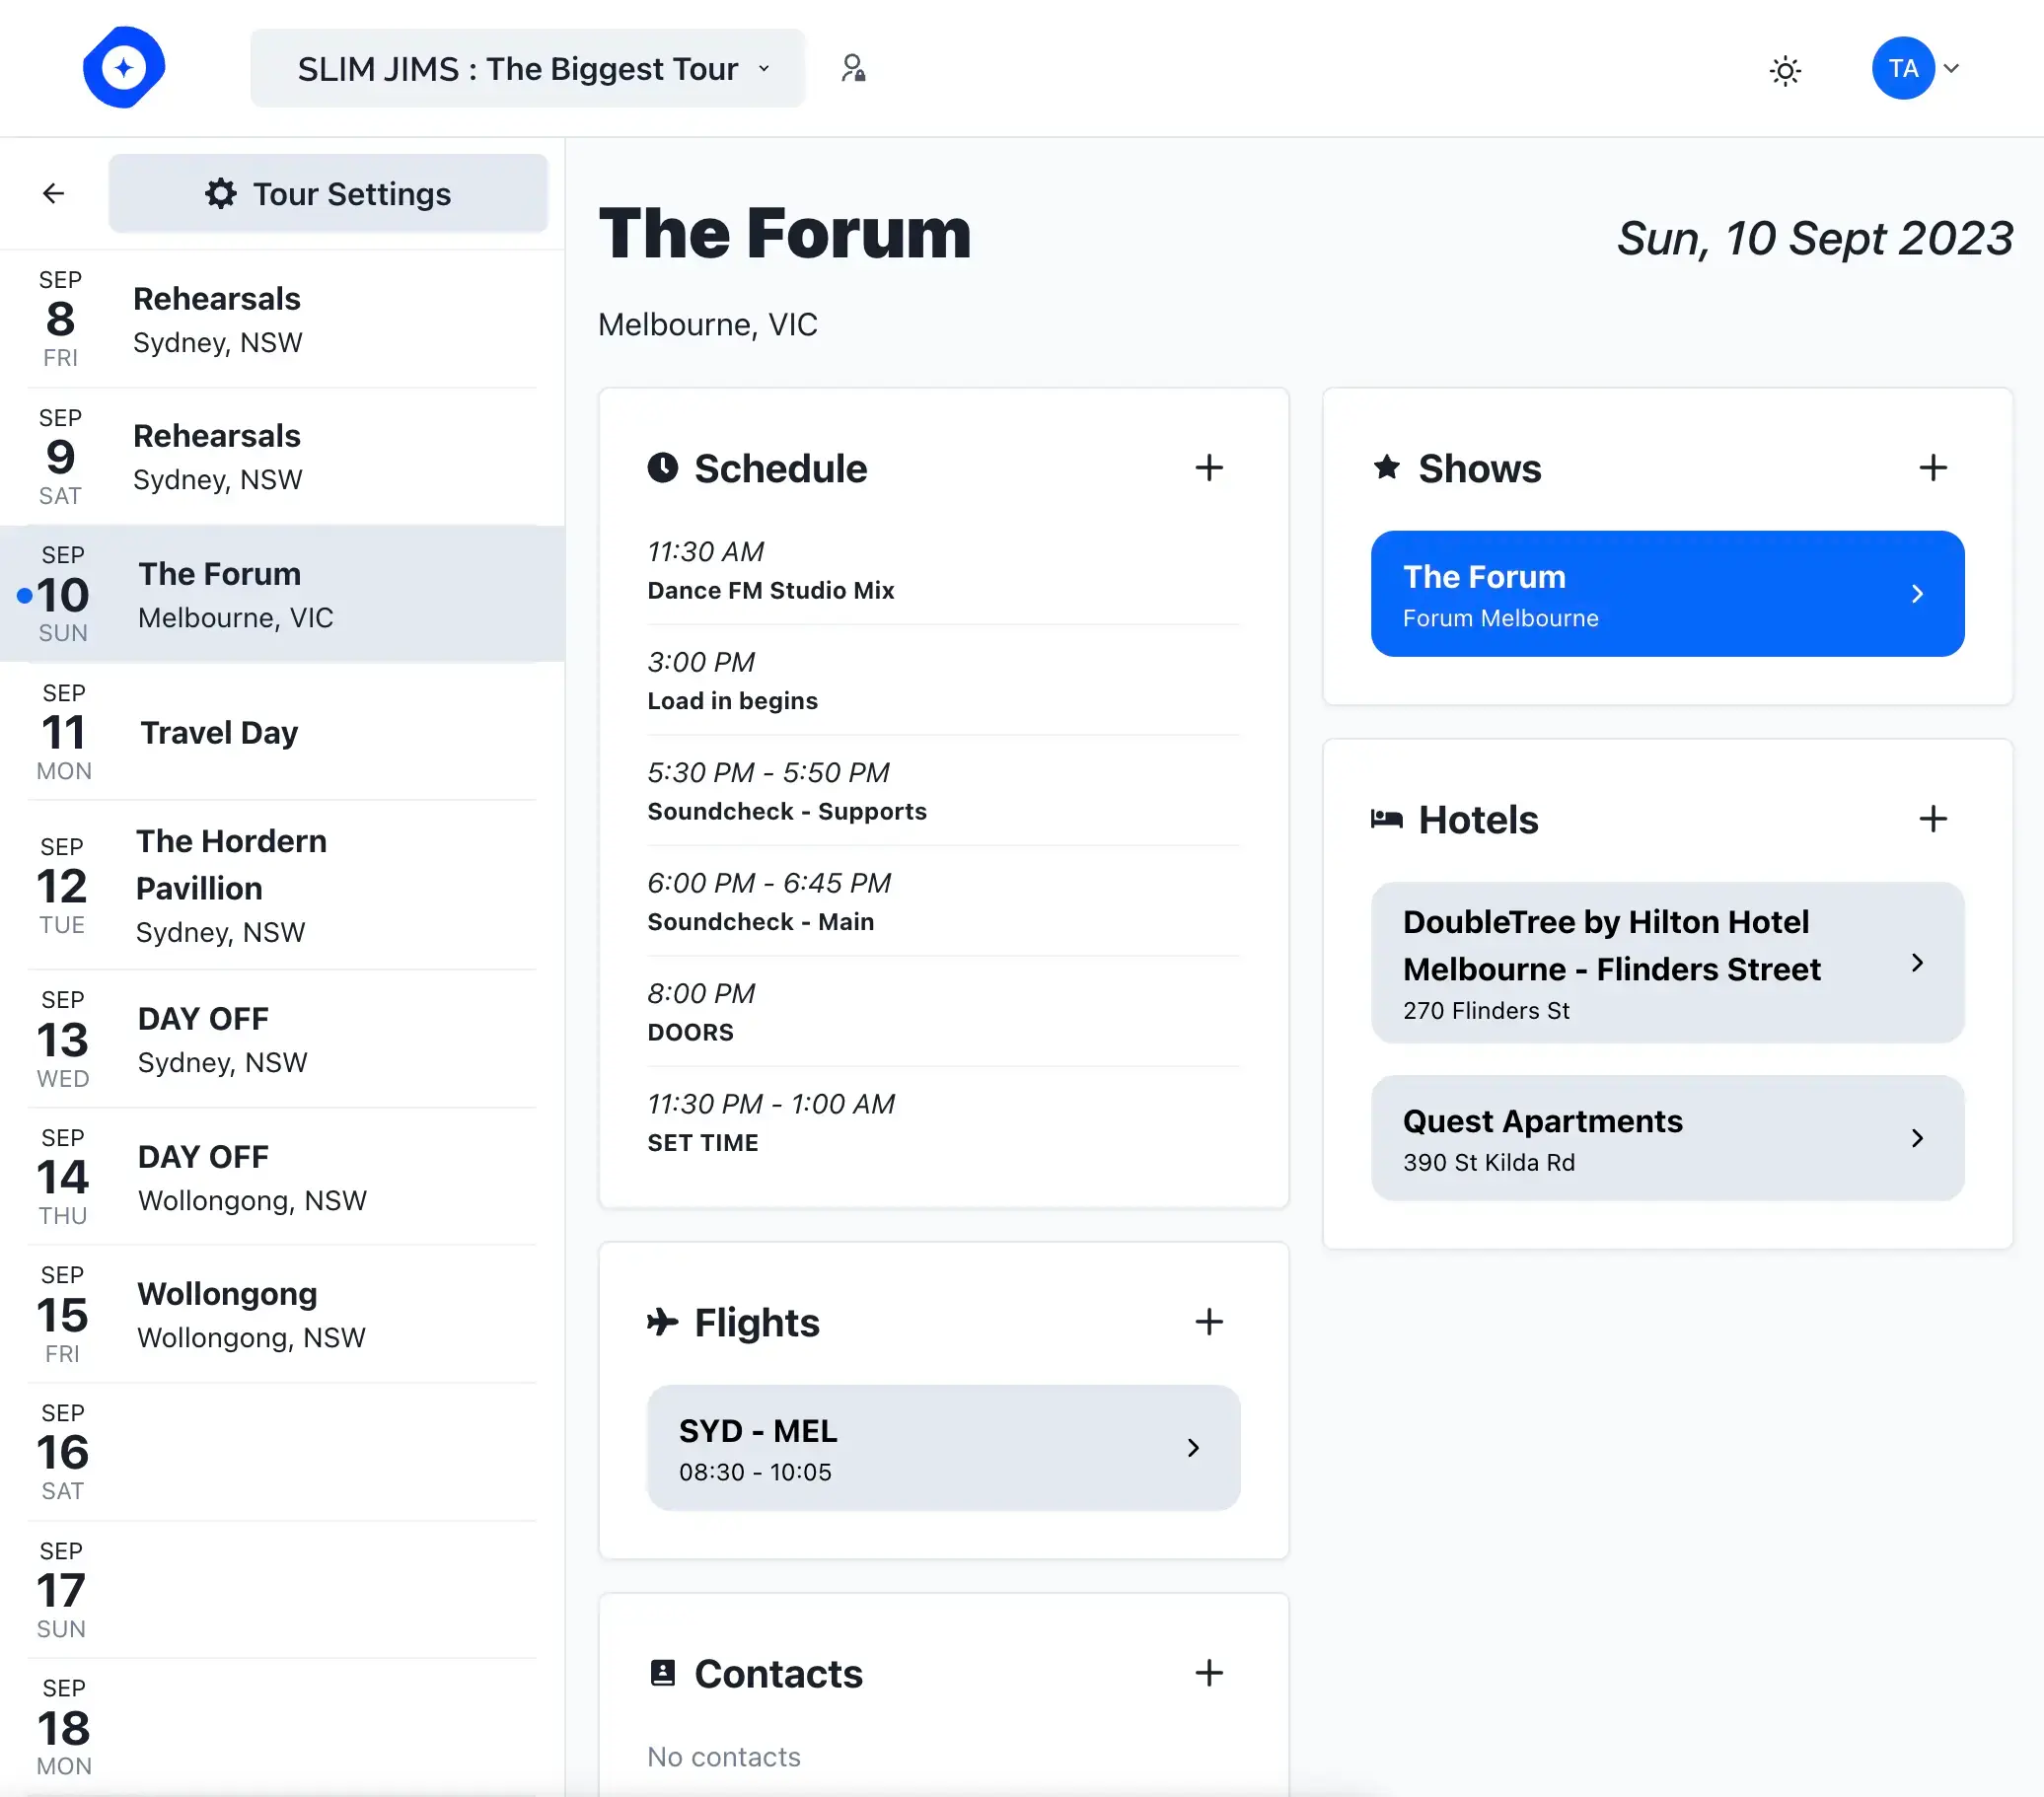Select Sep 11 Travel Day in sidebar
2044x1797 pixels.
click(x=282, y=732)
